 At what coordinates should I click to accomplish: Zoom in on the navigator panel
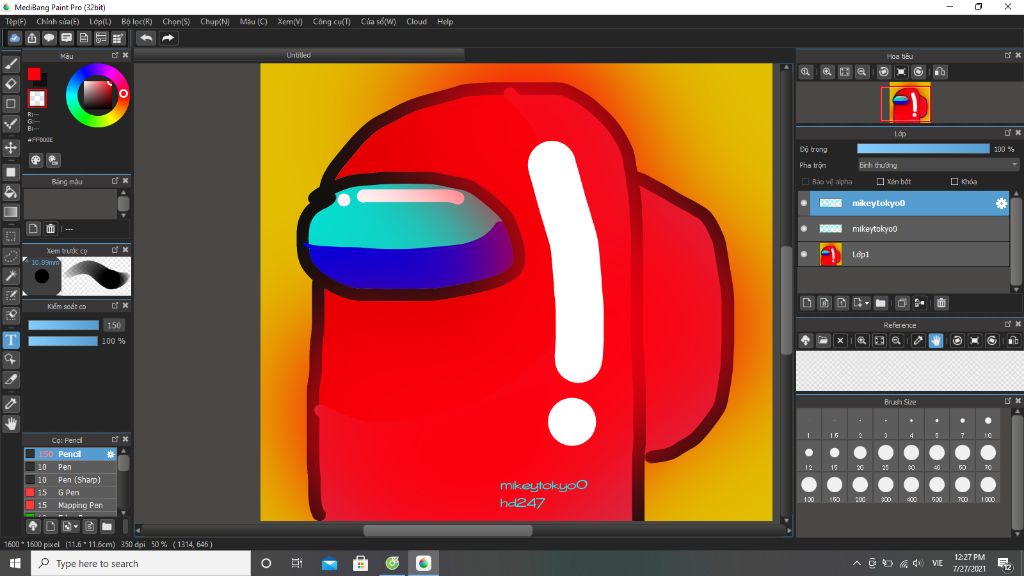(827, 72)
